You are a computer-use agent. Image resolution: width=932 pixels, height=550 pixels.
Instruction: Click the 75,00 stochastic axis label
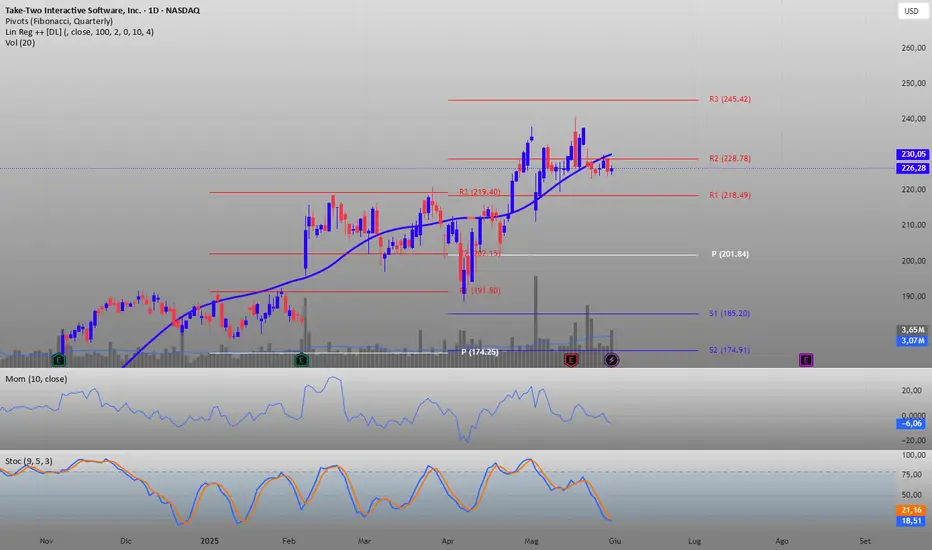(914, 474)
